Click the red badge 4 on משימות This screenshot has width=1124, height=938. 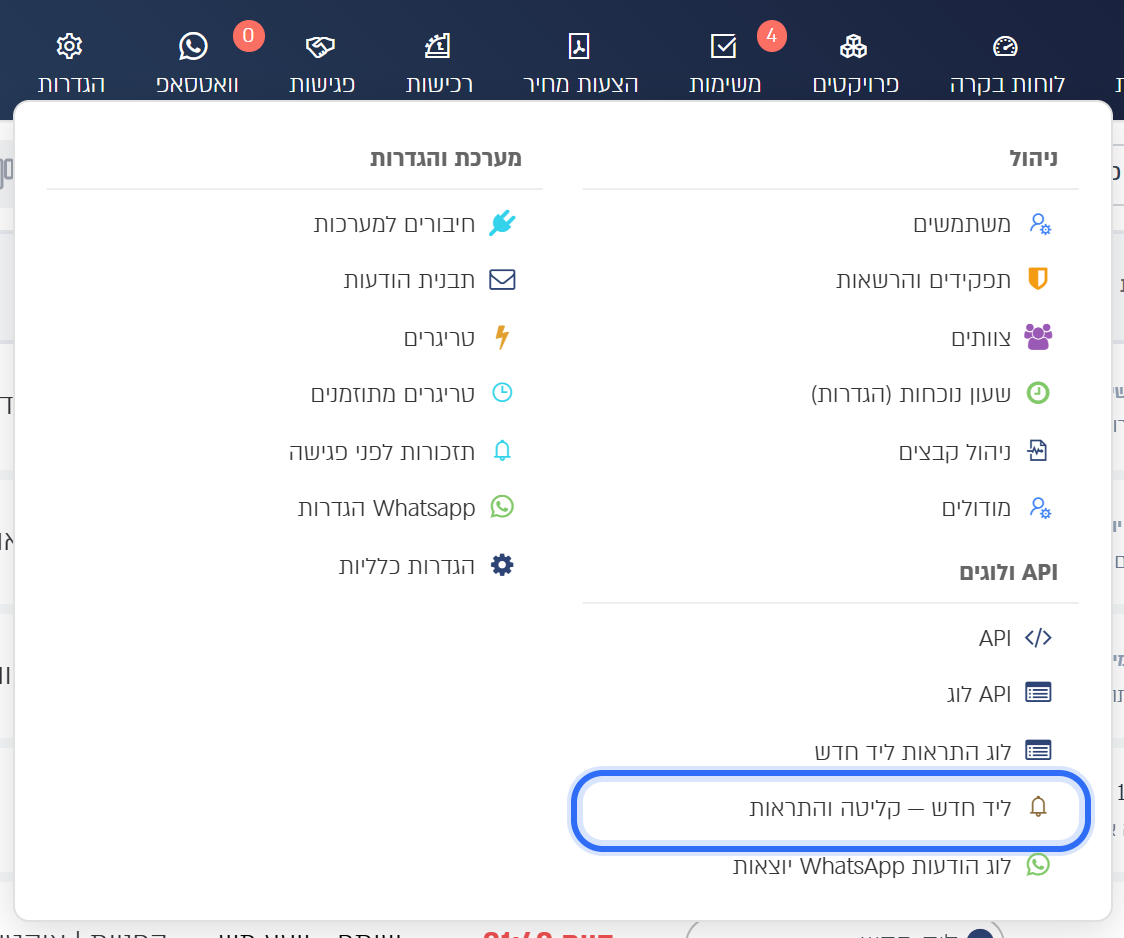[771, 35]
